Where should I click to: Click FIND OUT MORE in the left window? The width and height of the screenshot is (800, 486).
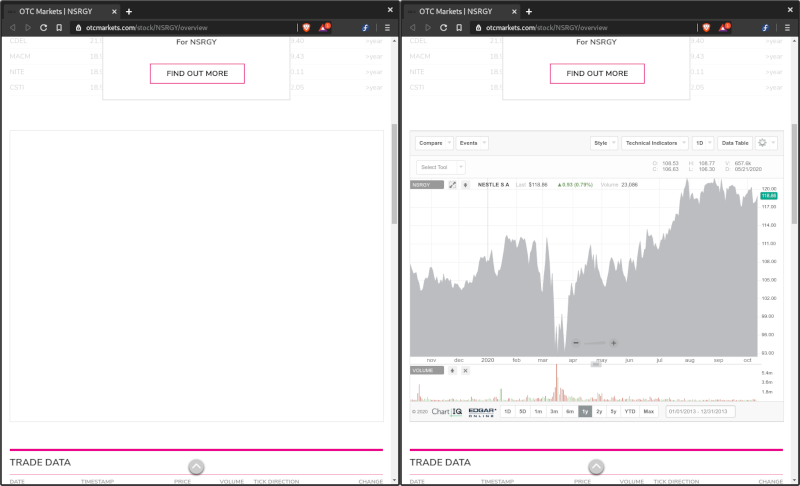pyautogui.click(x=197, y=73)
